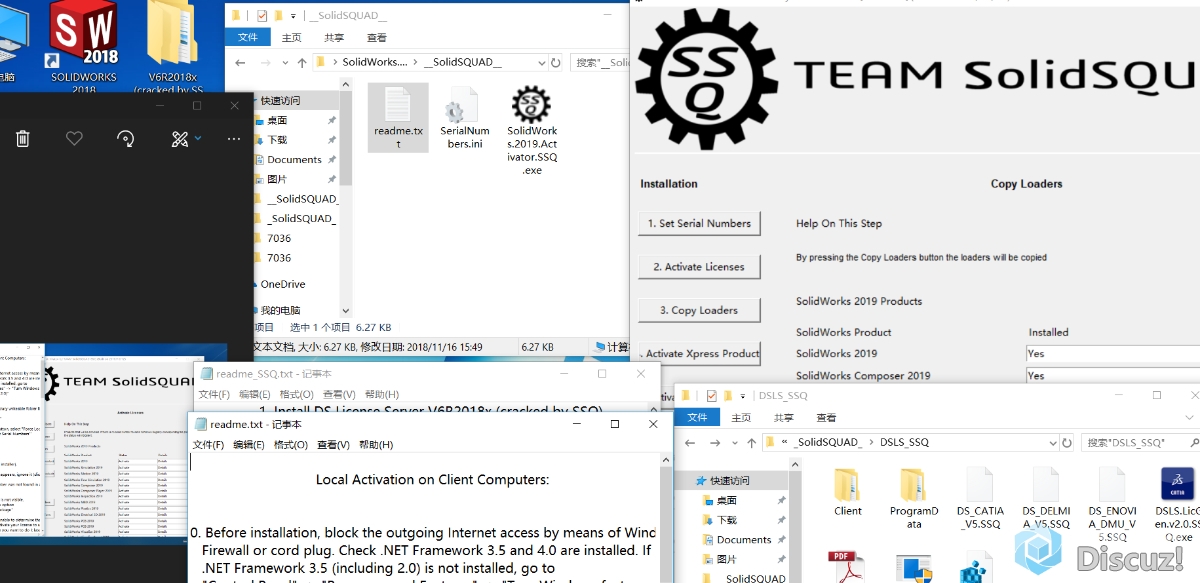Click search box in __SolidSQUAD__ Explorer

[602, 62]
